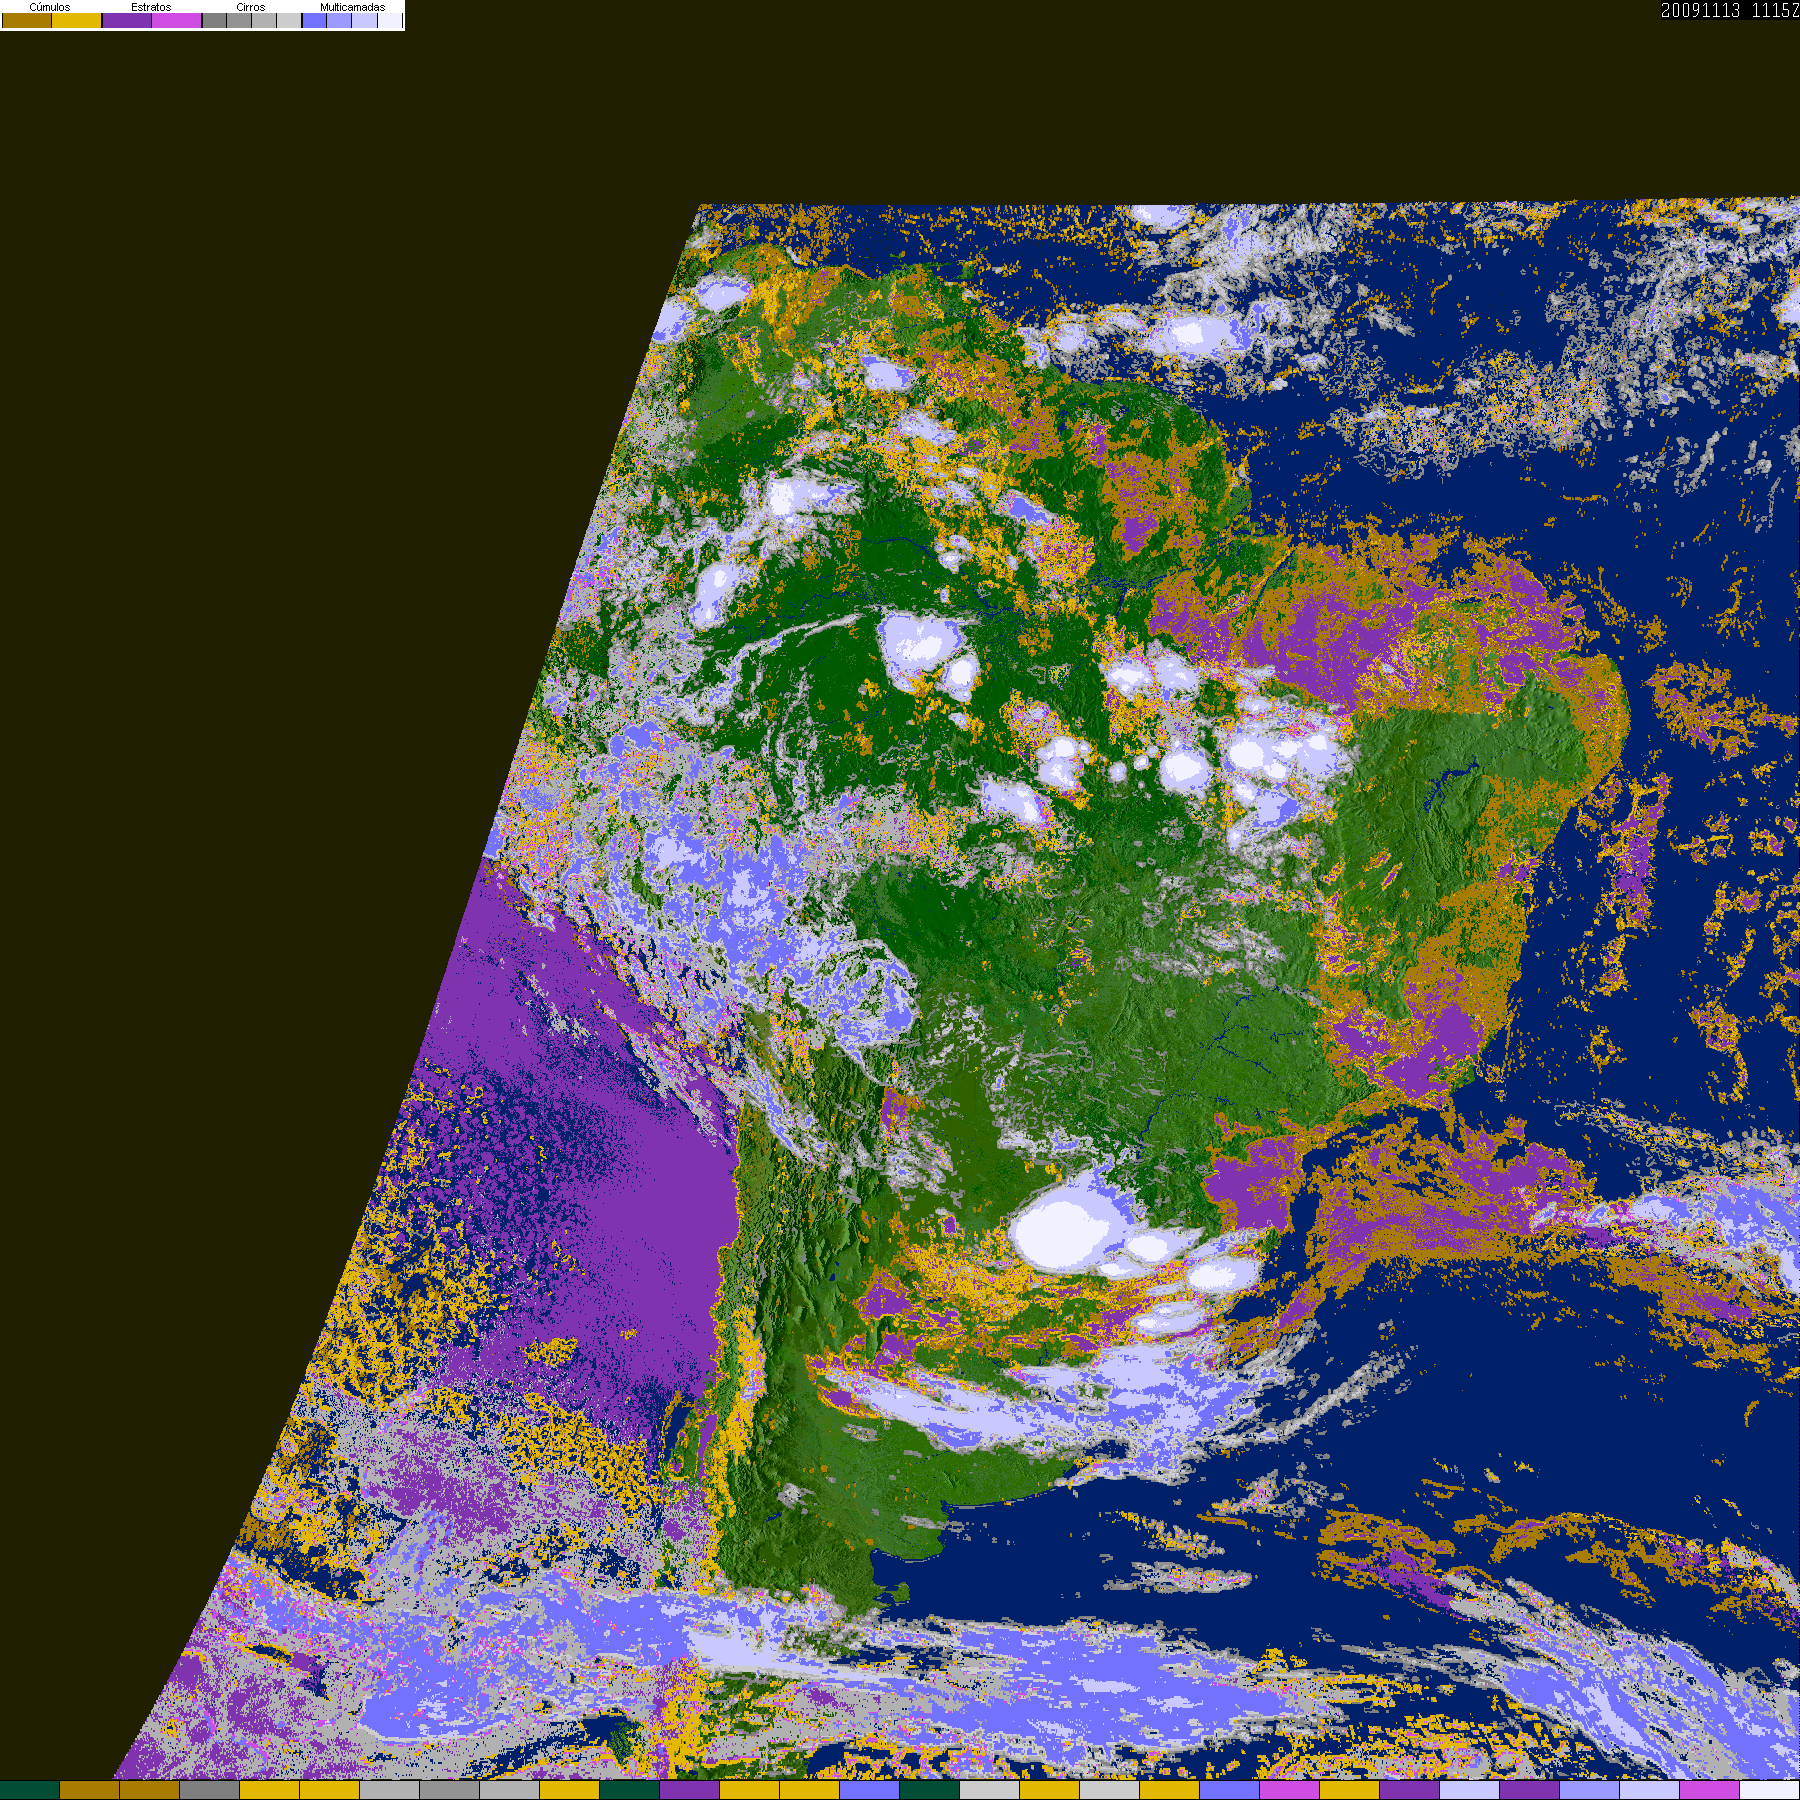Click the dark purple Estratos legend swatch
1800x1800 pixels.
point(127,20)
